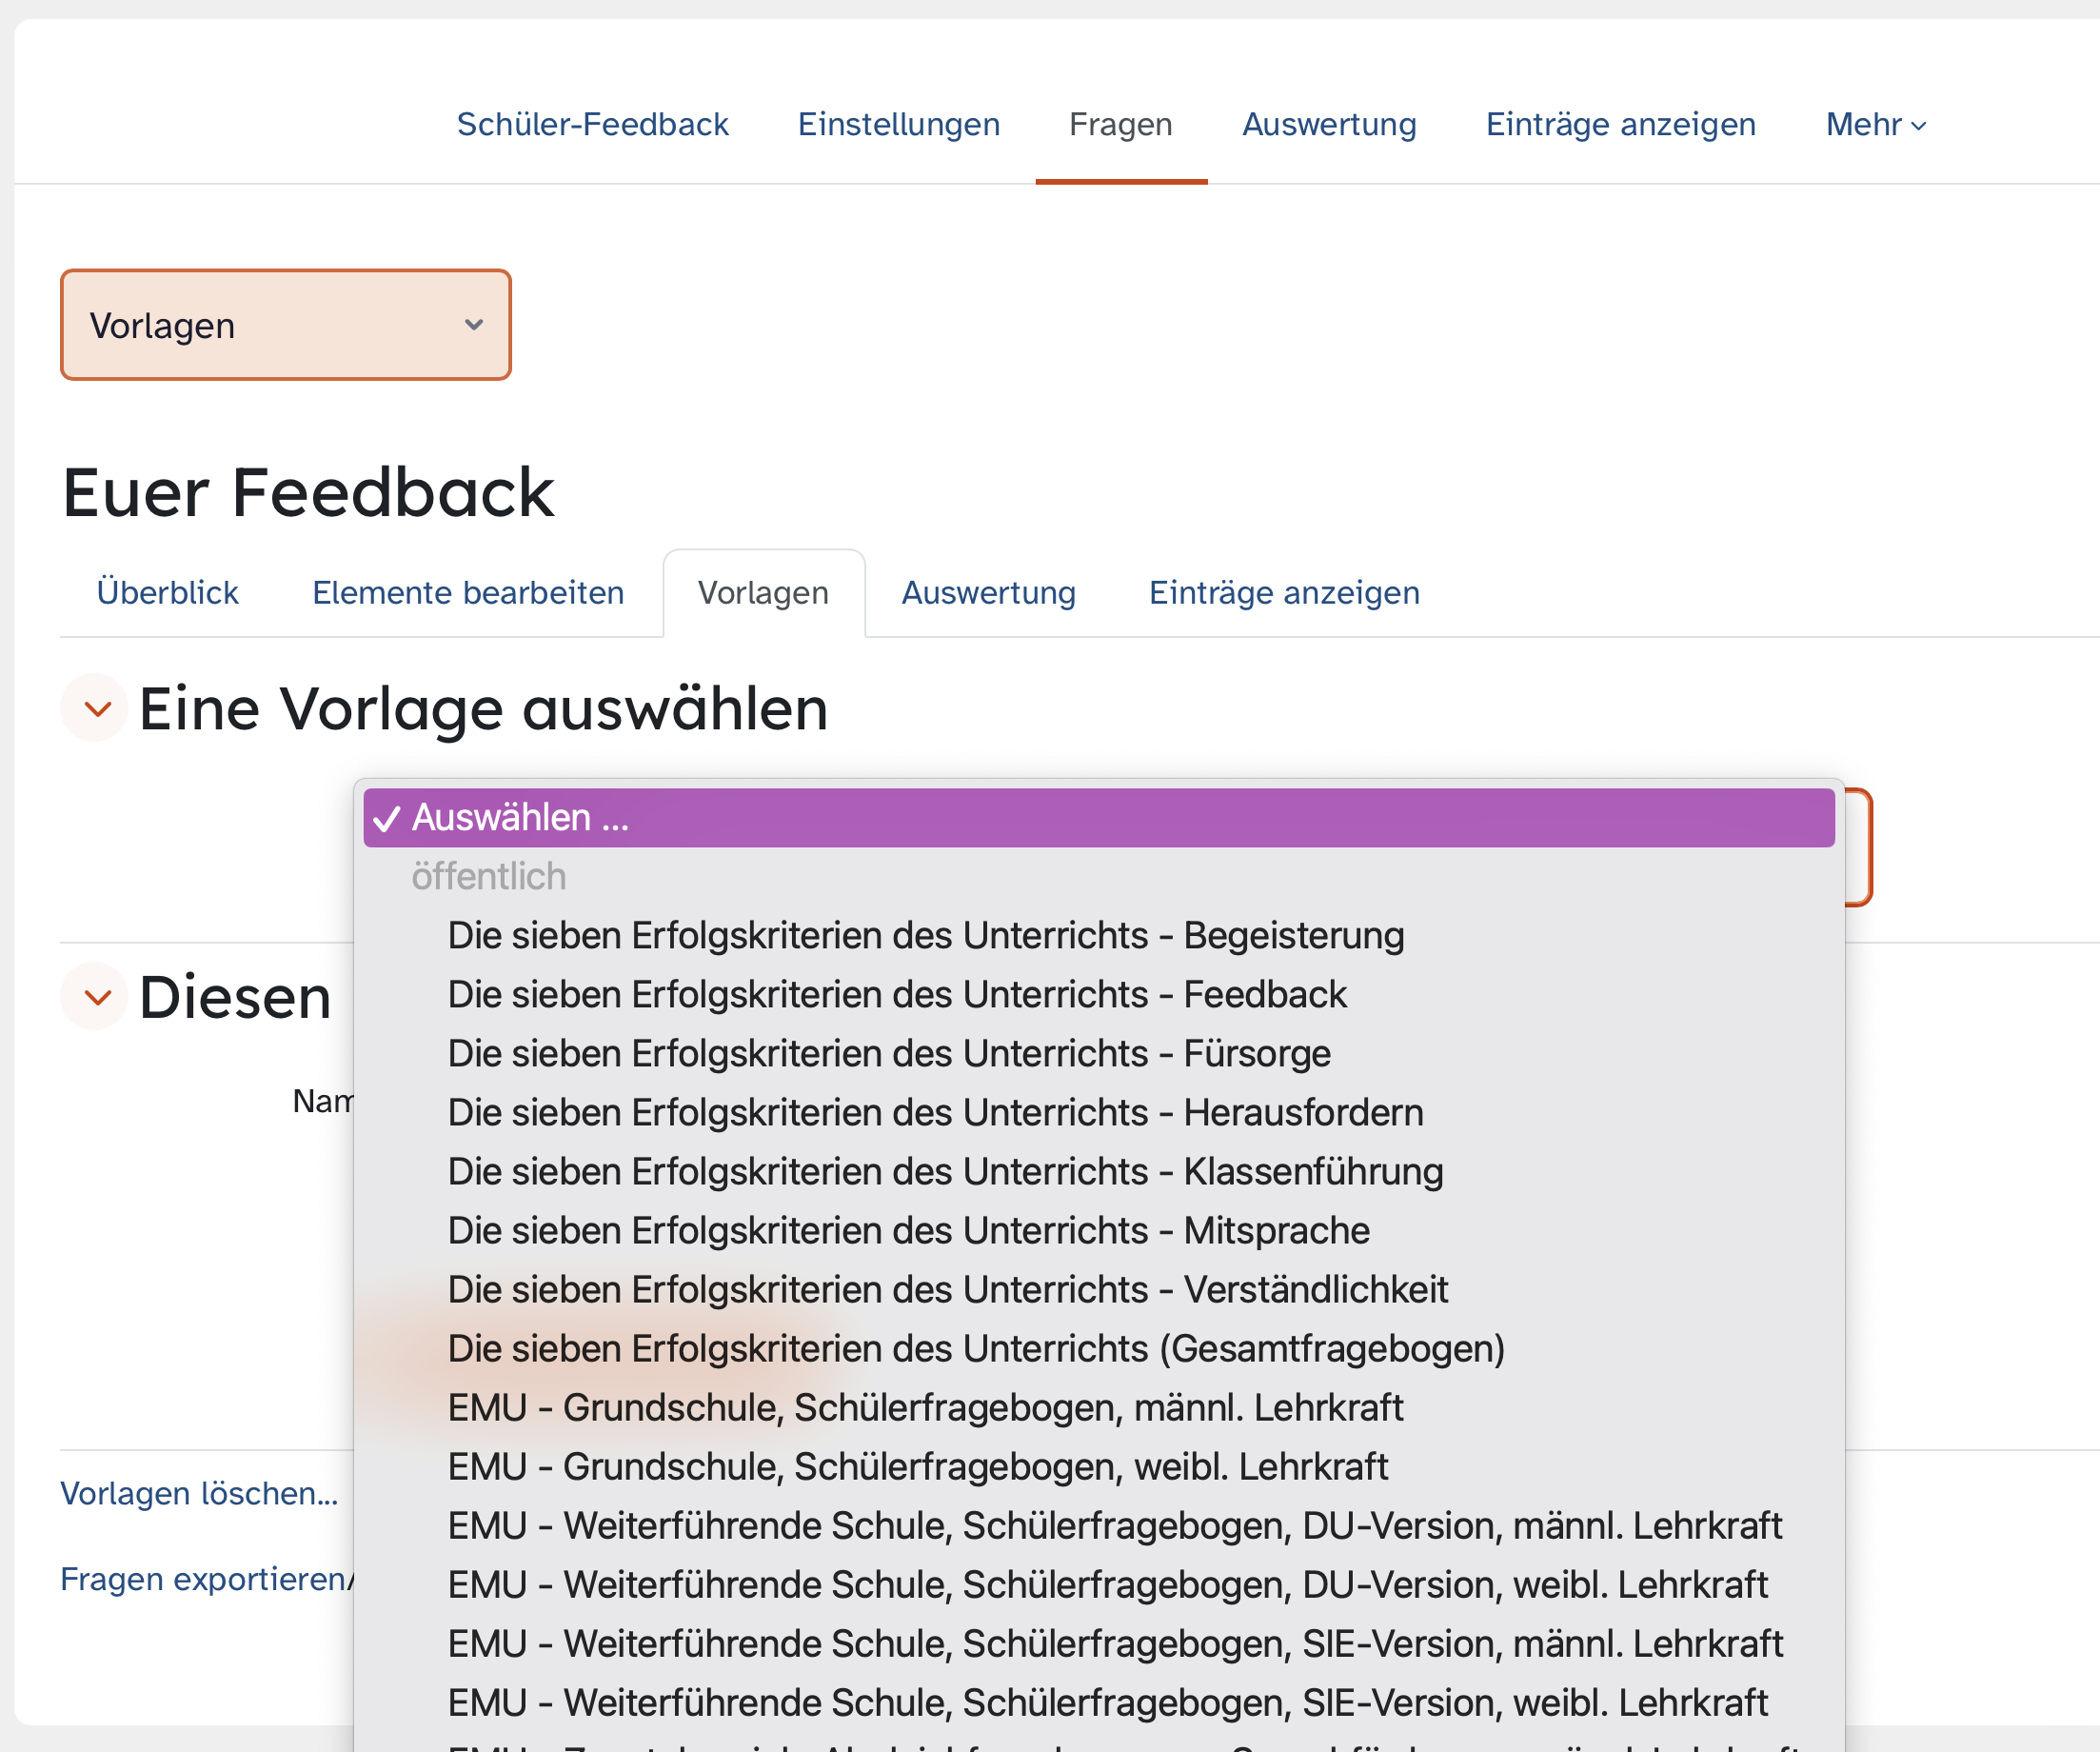This screenshot has height=1752, width=2100.
Task: Choose template 'Erfolgskriterien des Unterrichts - Feedback'
Action: [897, 995]
